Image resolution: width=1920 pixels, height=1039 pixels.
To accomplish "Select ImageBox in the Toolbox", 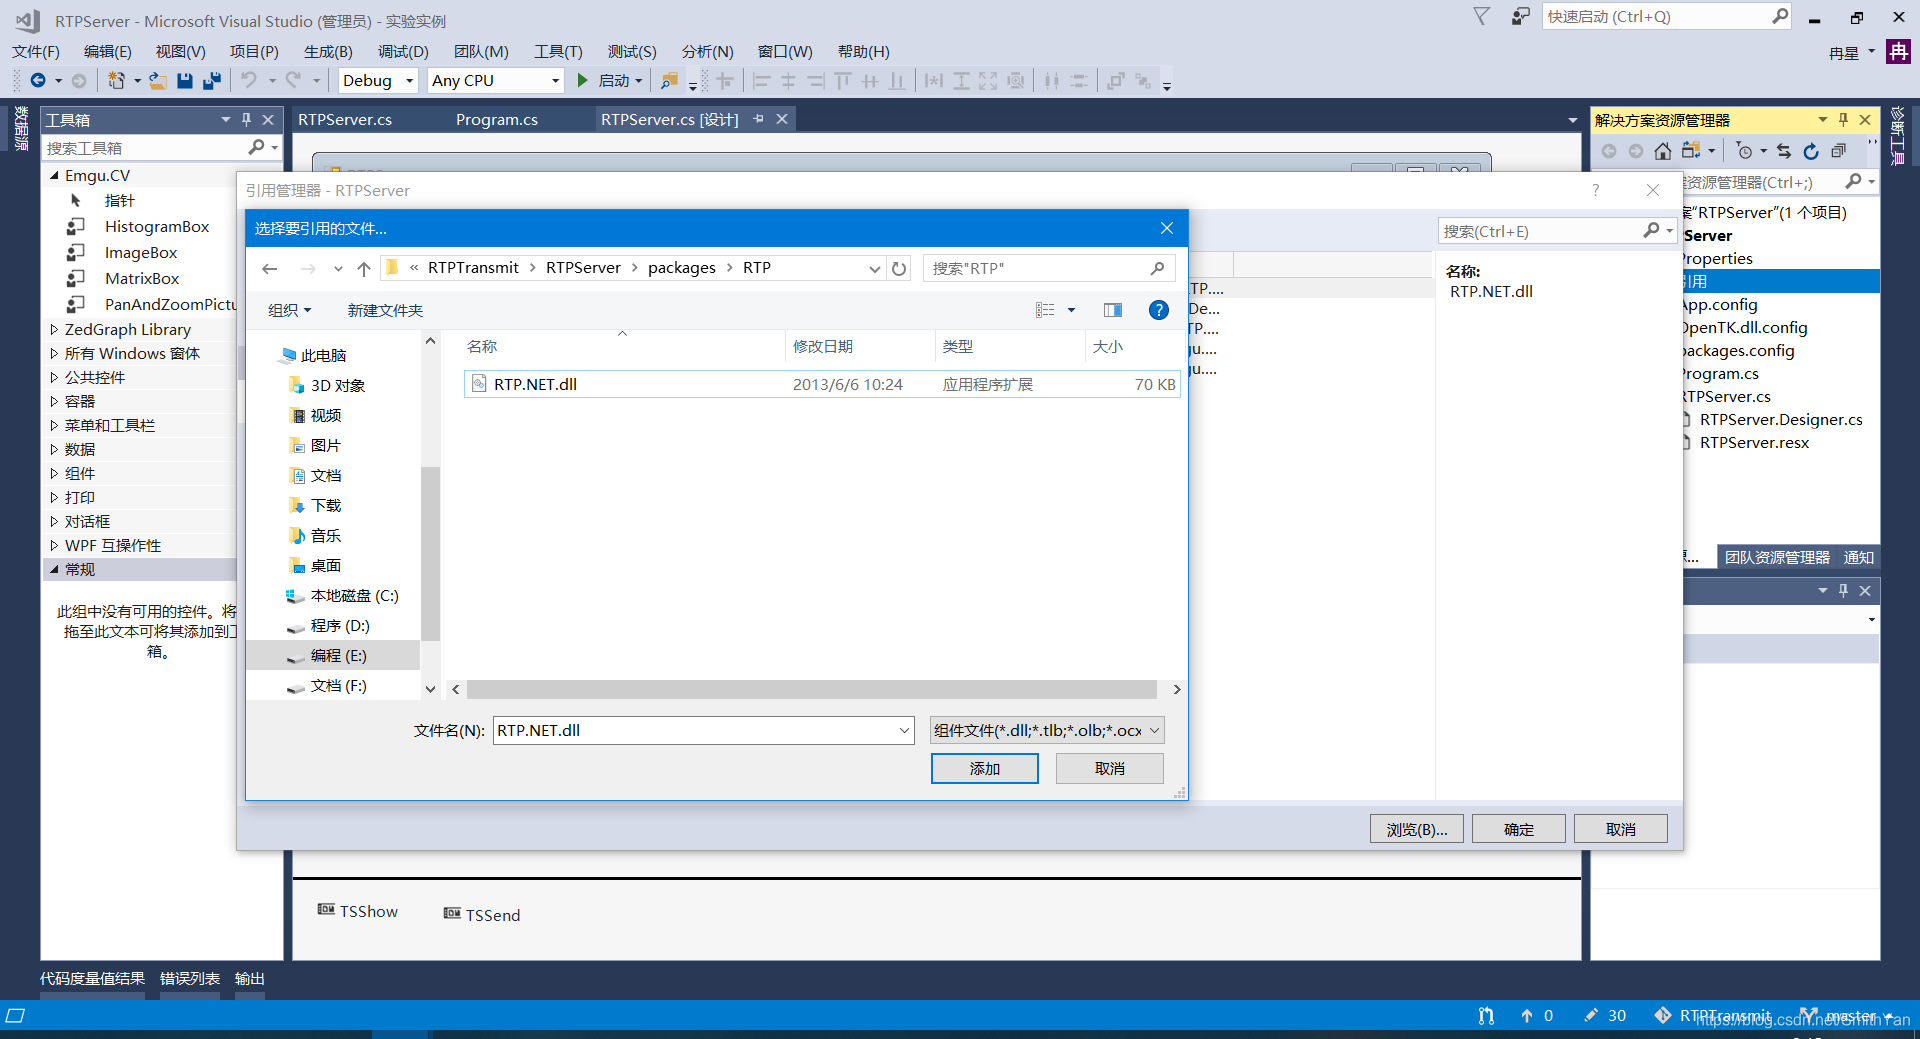I will click(x=141, y=253).
